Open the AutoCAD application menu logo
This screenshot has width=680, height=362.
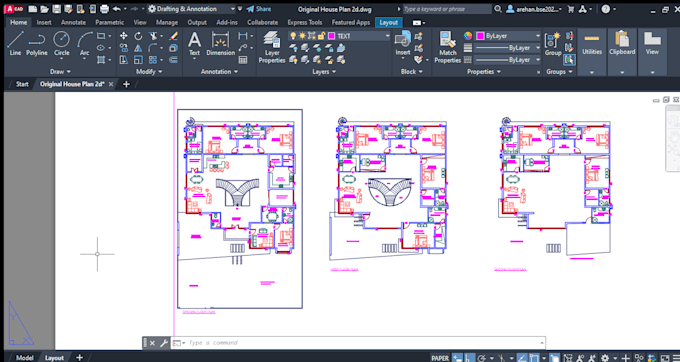coord(14,9)
